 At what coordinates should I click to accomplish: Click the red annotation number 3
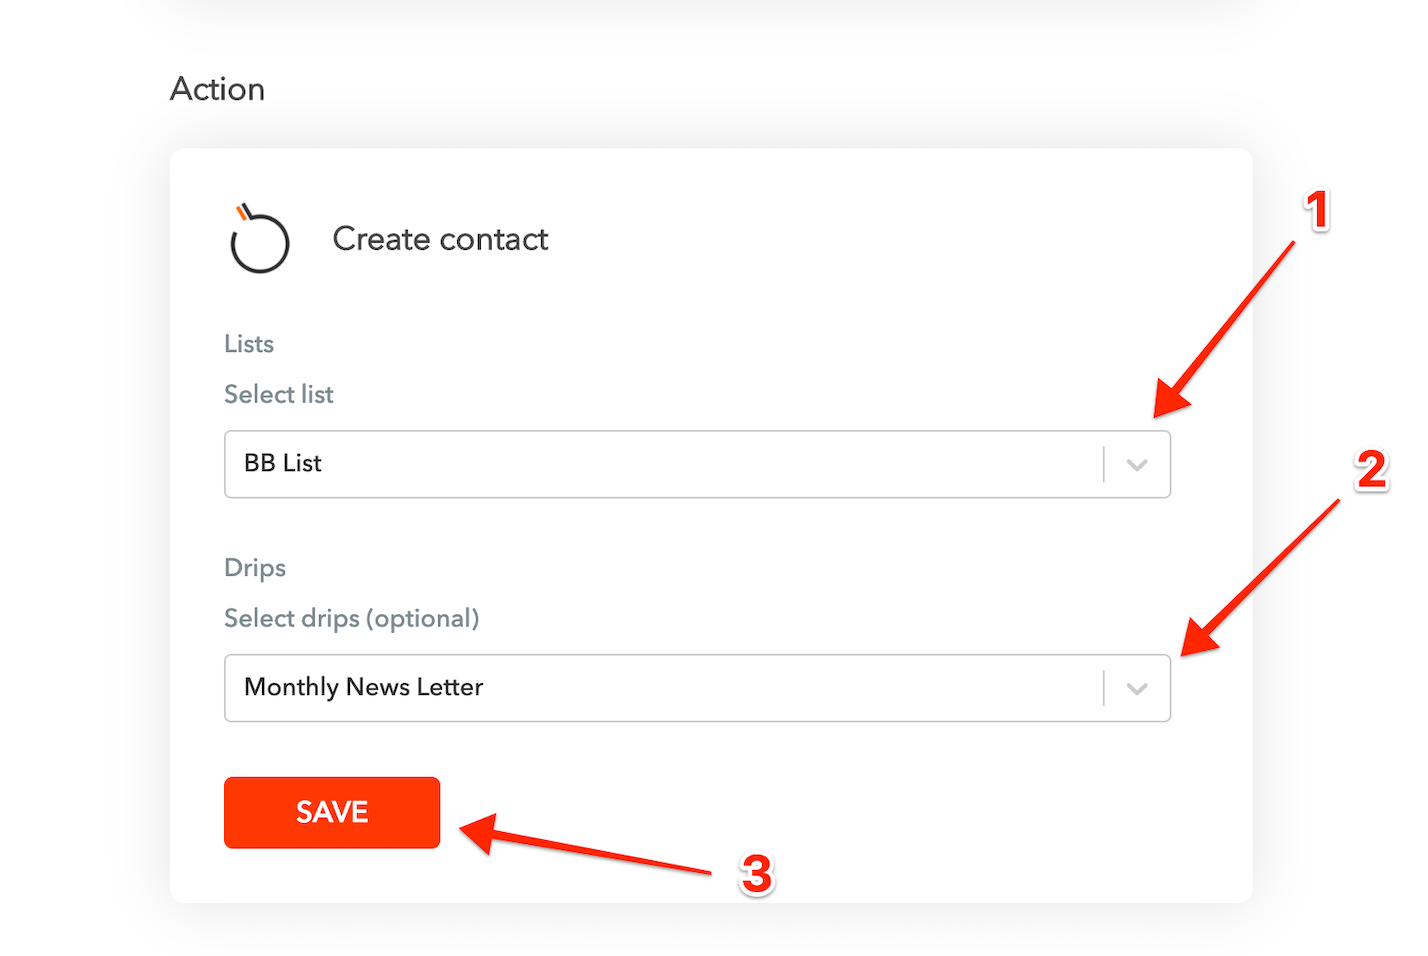tap(756, 875)
